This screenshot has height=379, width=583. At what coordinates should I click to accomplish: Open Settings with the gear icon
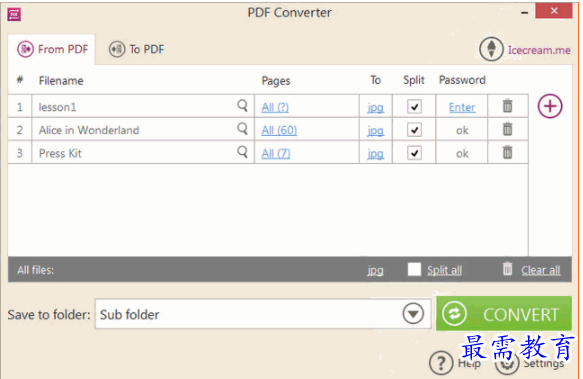tap(507, 363)
